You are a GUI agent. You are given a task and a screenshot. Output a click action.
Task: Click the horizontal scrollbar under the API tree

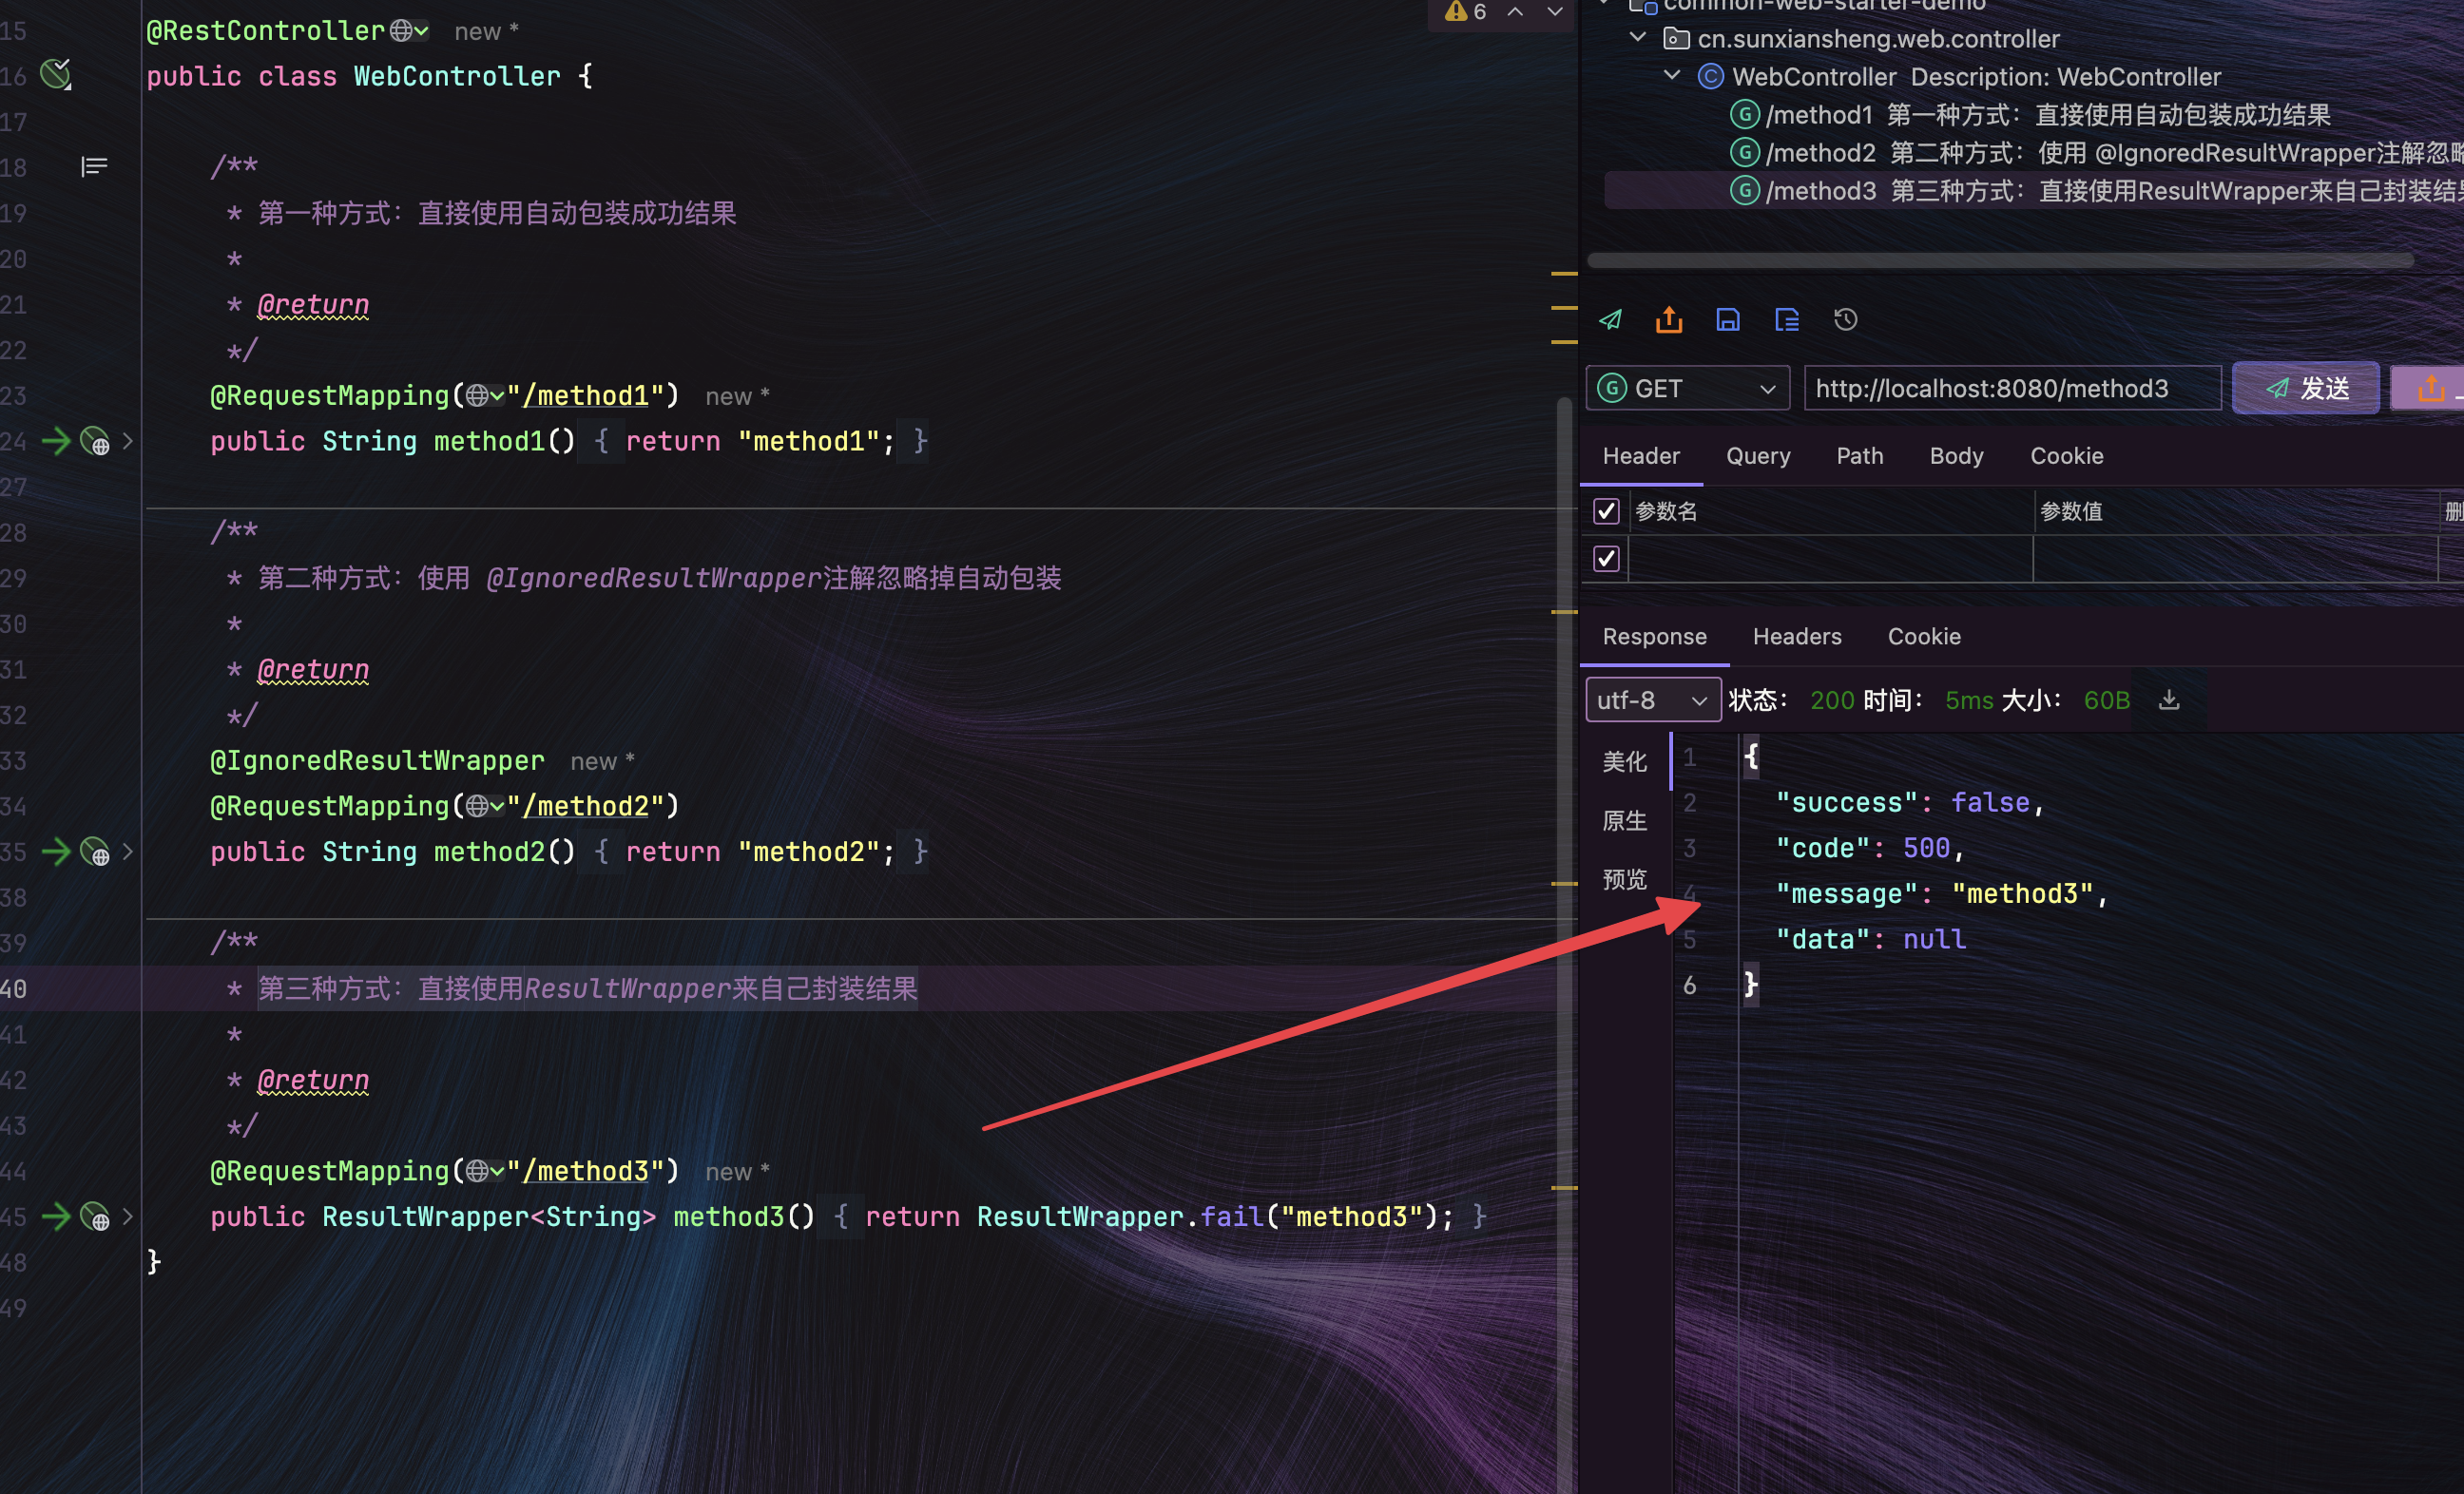tap(2000, 261)
